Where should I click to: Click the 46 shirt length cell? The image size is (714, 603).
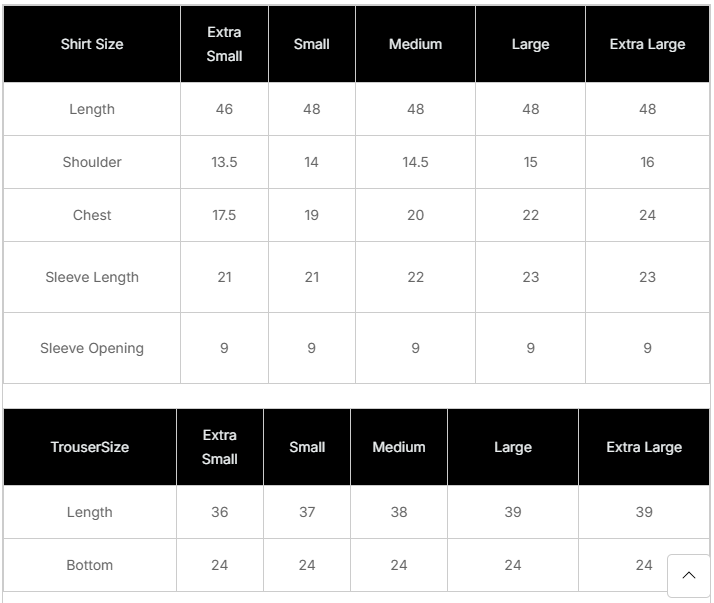click(x=224, y=109)
